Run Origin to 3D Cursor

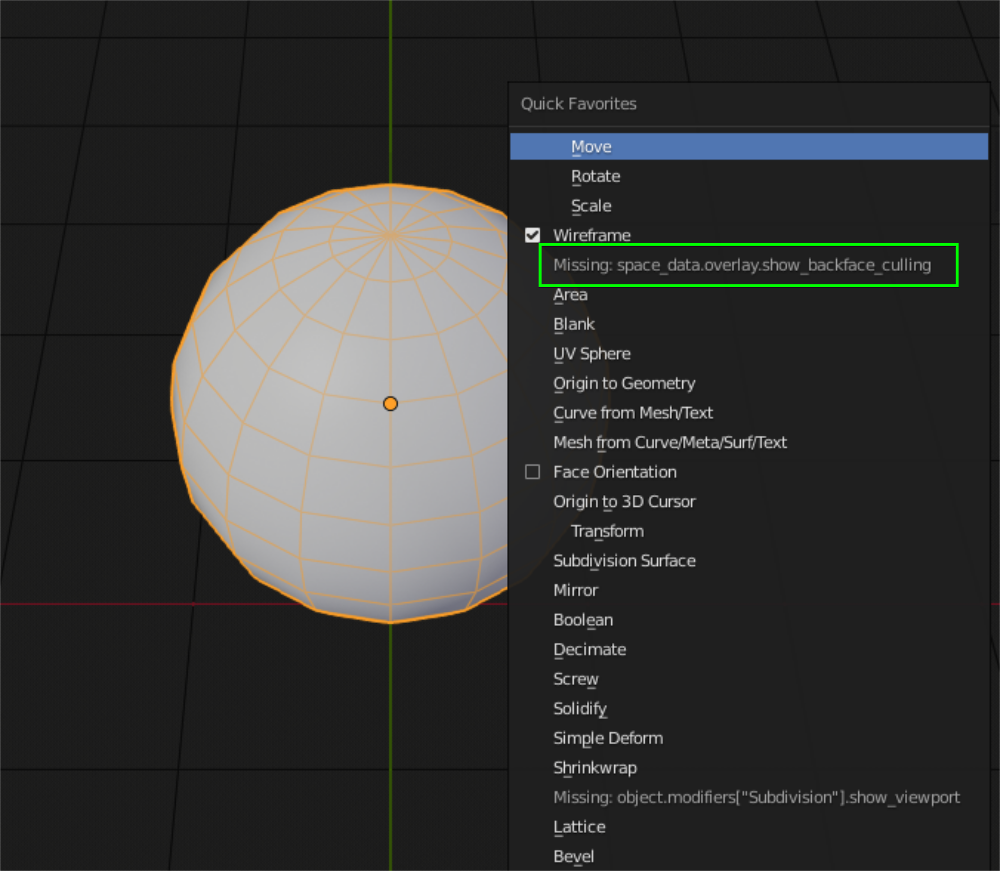(x=749, y=502)
